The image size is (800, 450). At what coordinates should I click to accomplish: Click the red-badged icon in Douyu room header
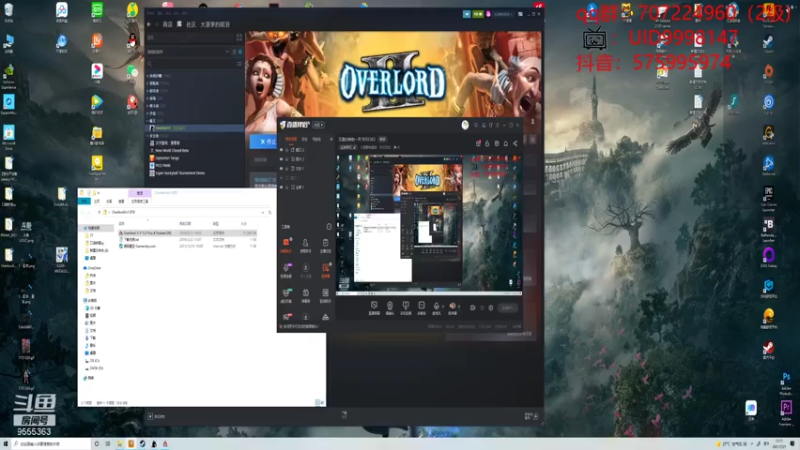pos(479,143)
